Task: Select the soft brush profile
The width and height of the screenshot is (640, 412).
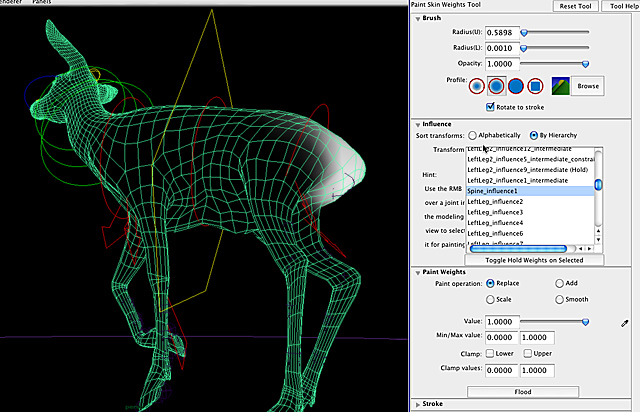Action: 496,86
